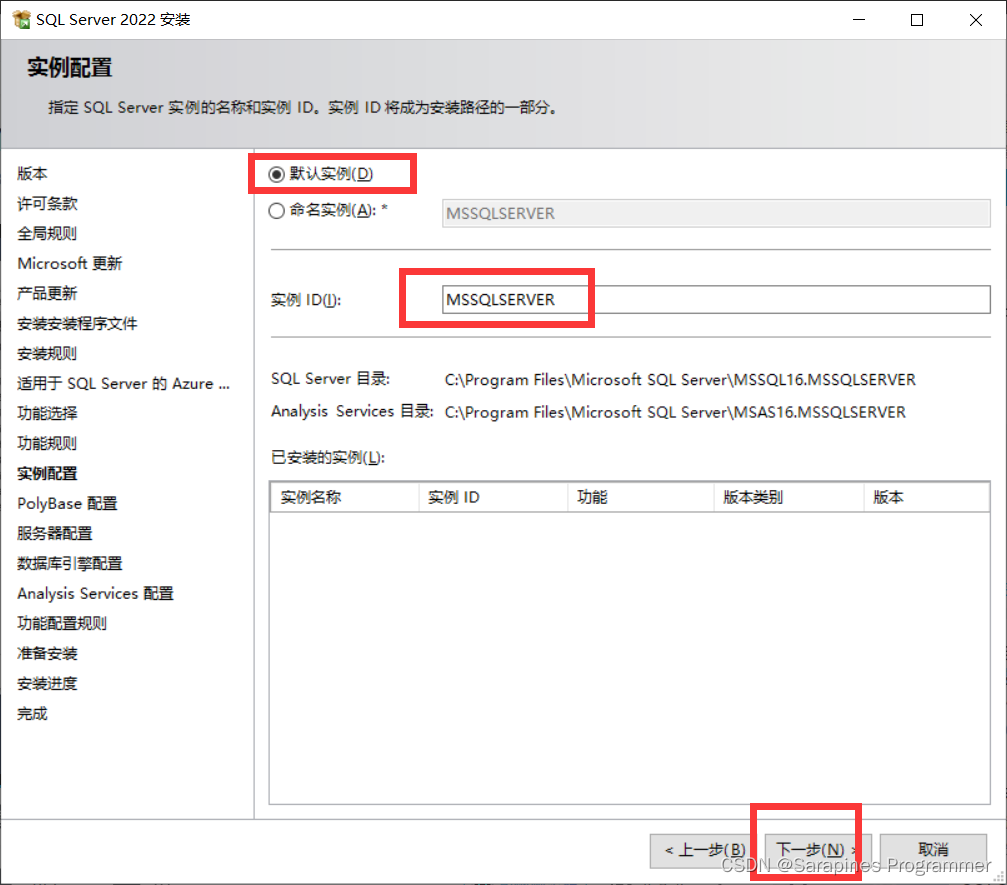1007x885 pixels.
Task: Click the disabled named instance MSSQLSERVER field
Action: coord(716,213)
